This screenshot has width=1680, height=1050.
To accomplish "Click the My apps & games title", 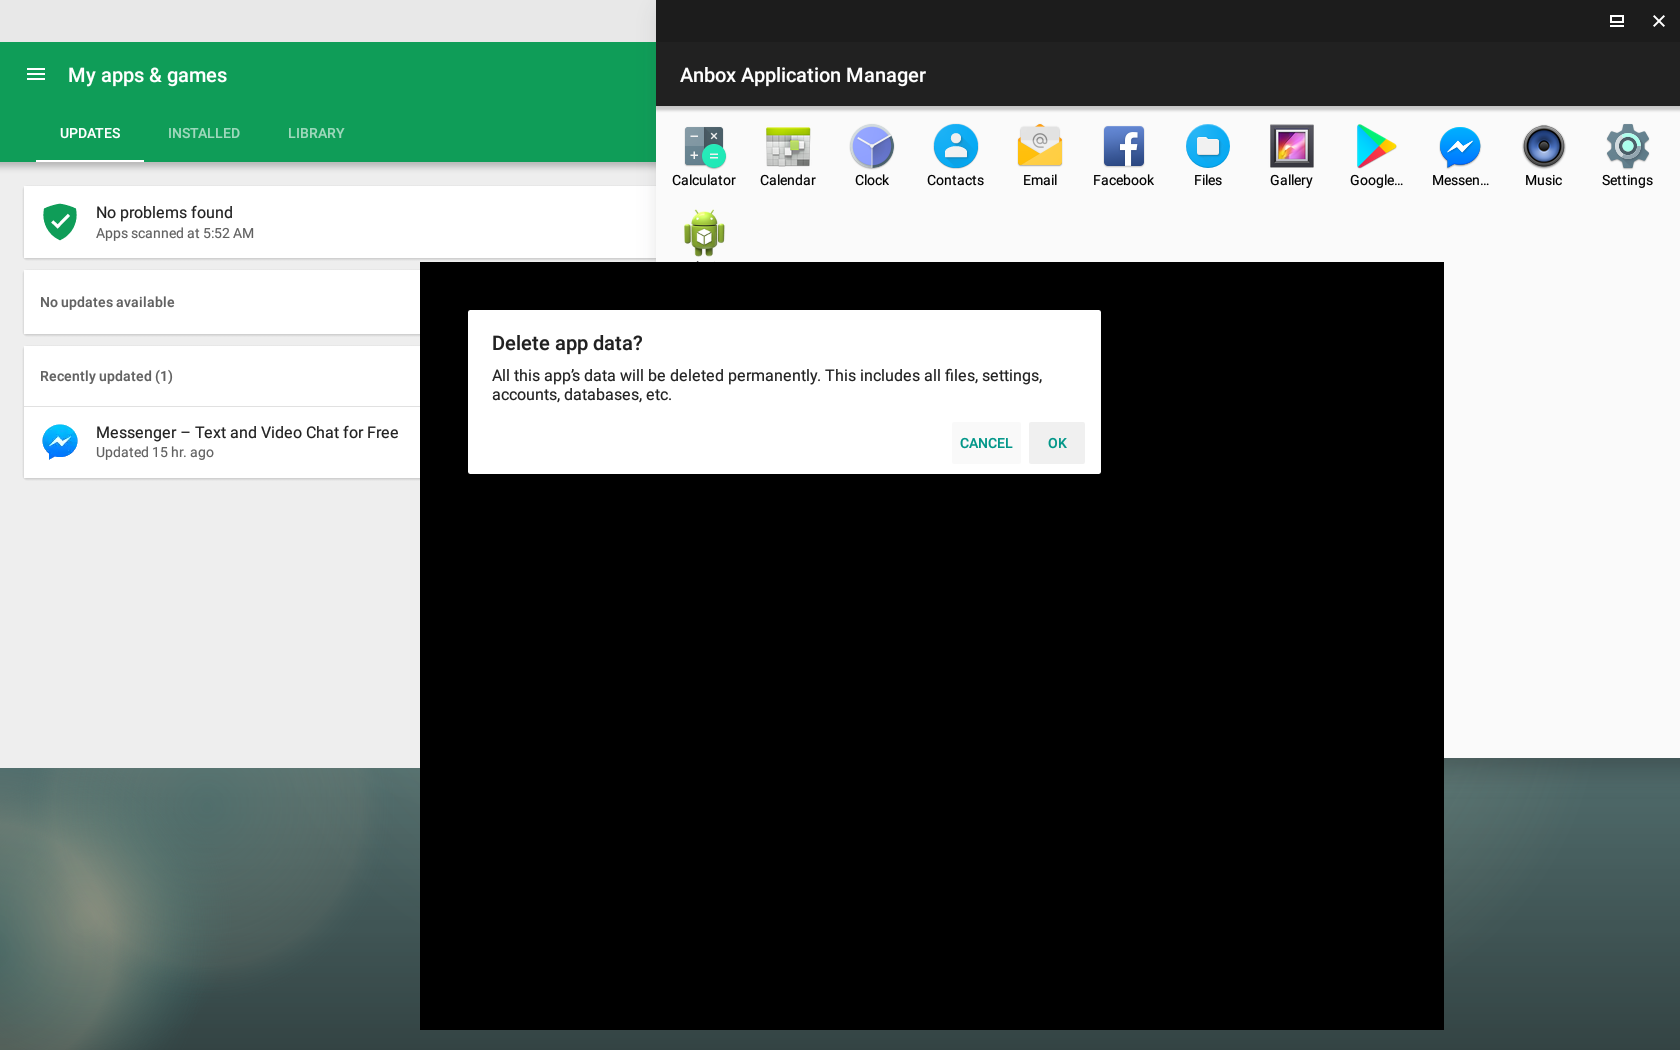I will [147, 75].
